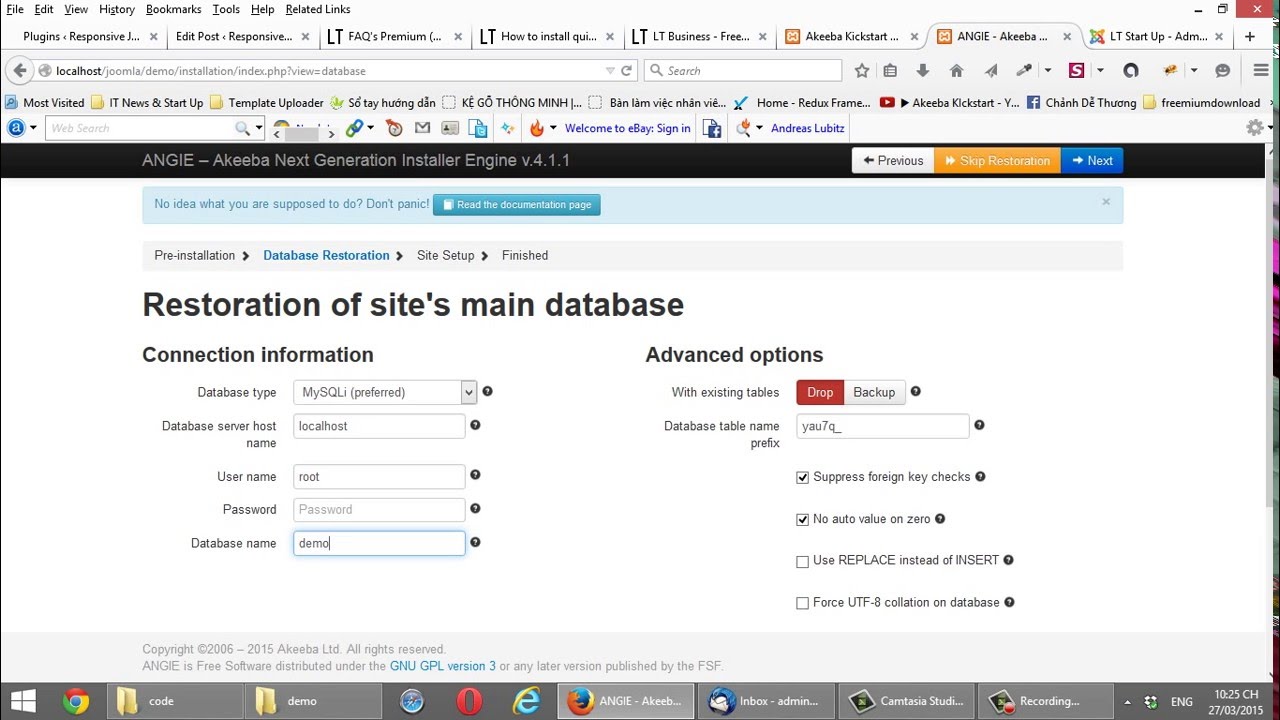The image size is (1280, 720).
Task: Select Backup for existing tables
Action: (874, 392)
